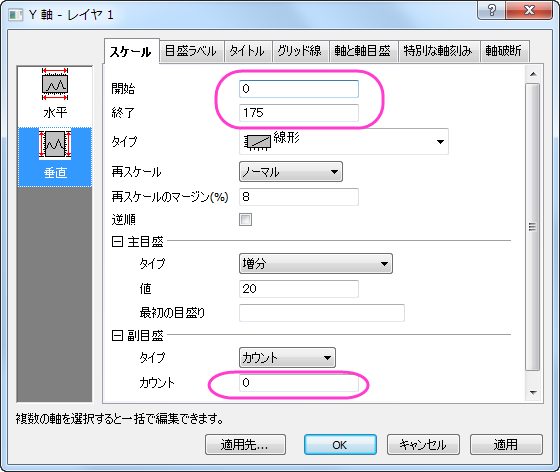Click the キャンセル button
The image size is (560, 472).
(423, 445)
